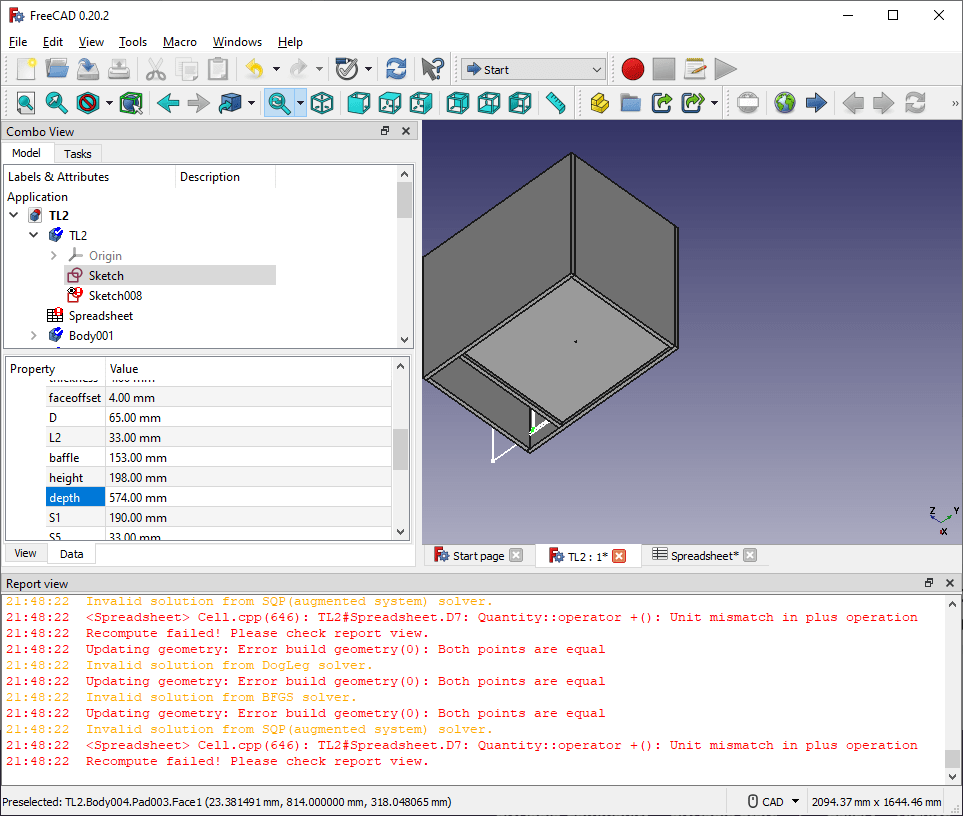Open the Macro menu
Screen dimensions: 963x816
point(179,42)
